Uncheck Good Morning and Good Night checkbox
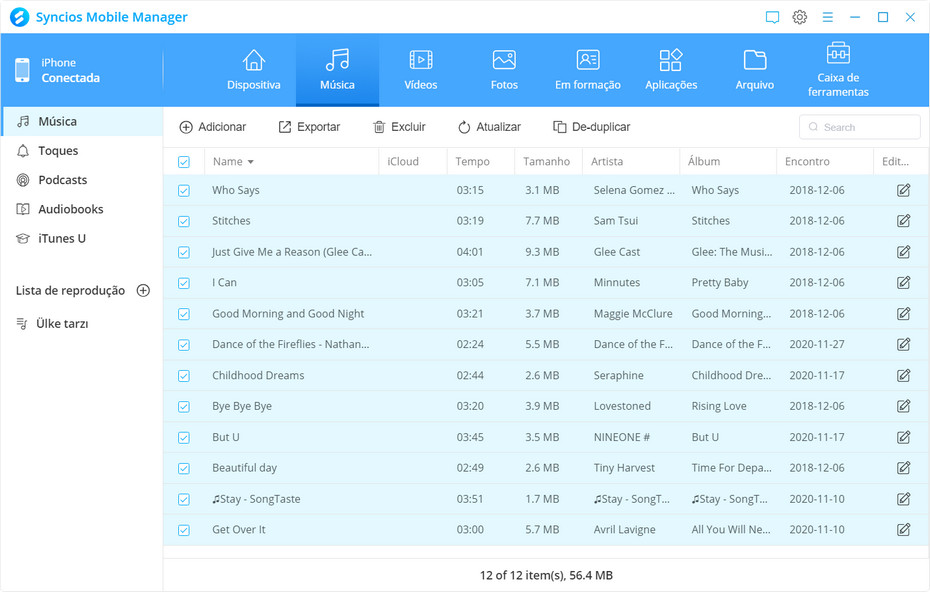The image size is (930, 592). 184,314
